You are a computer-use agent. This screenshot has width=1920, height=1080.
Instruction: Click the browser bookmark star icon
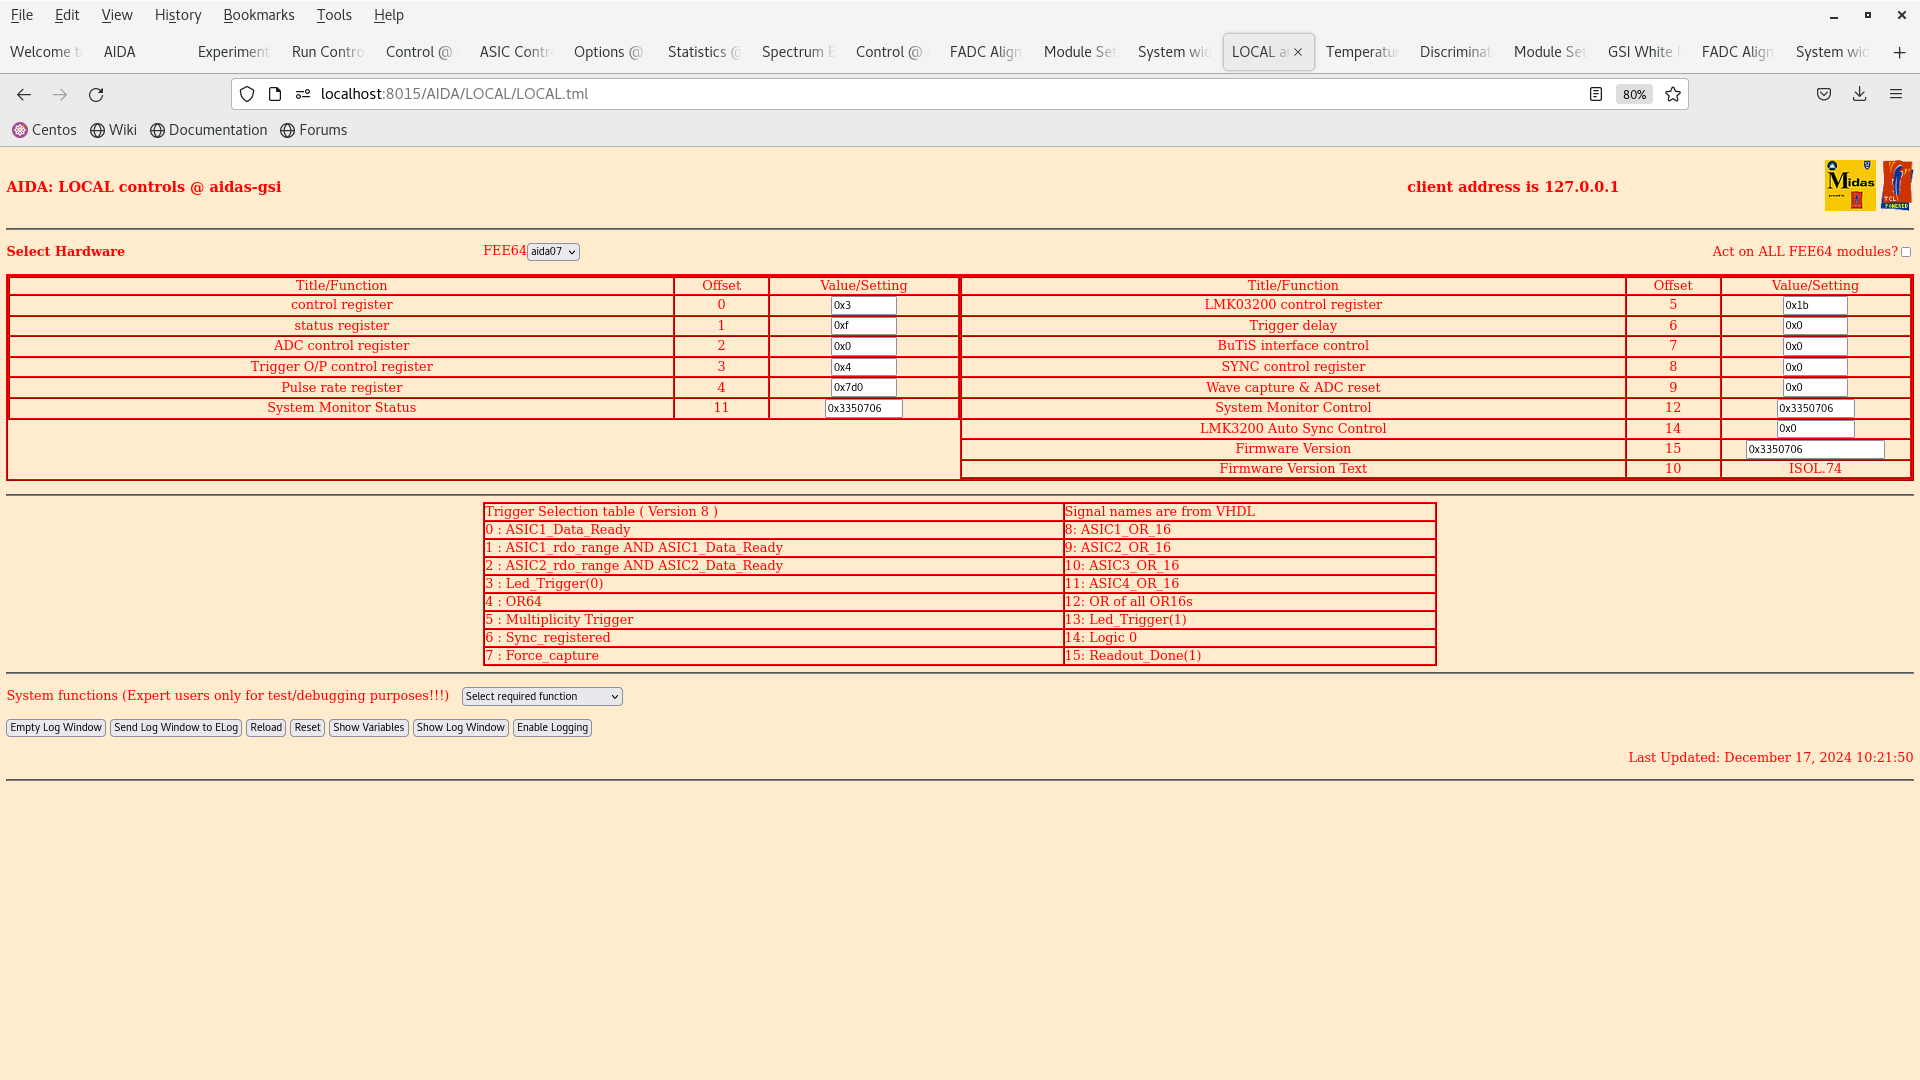coord(1673,94)
